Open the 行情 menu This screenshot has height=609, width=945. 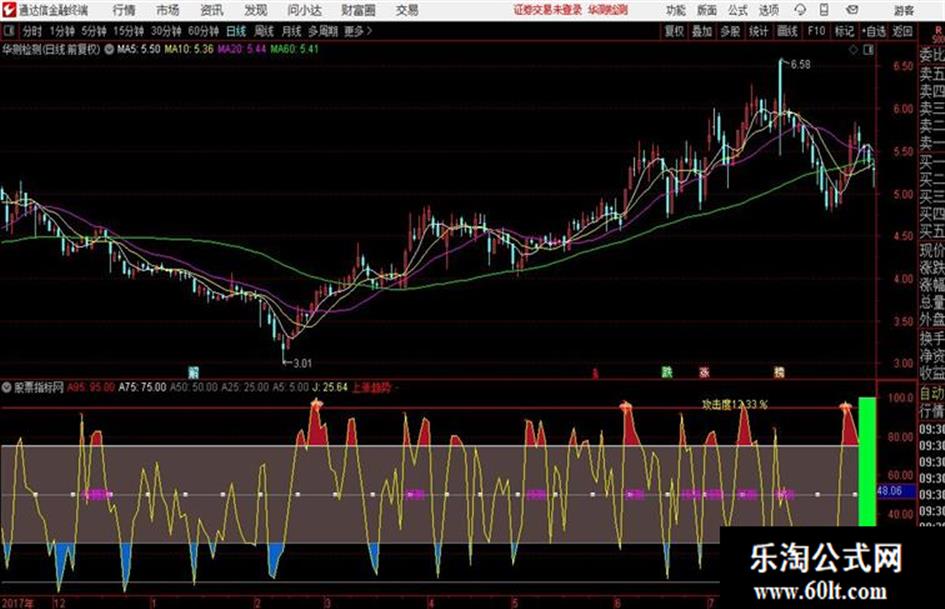coord(124,10)
